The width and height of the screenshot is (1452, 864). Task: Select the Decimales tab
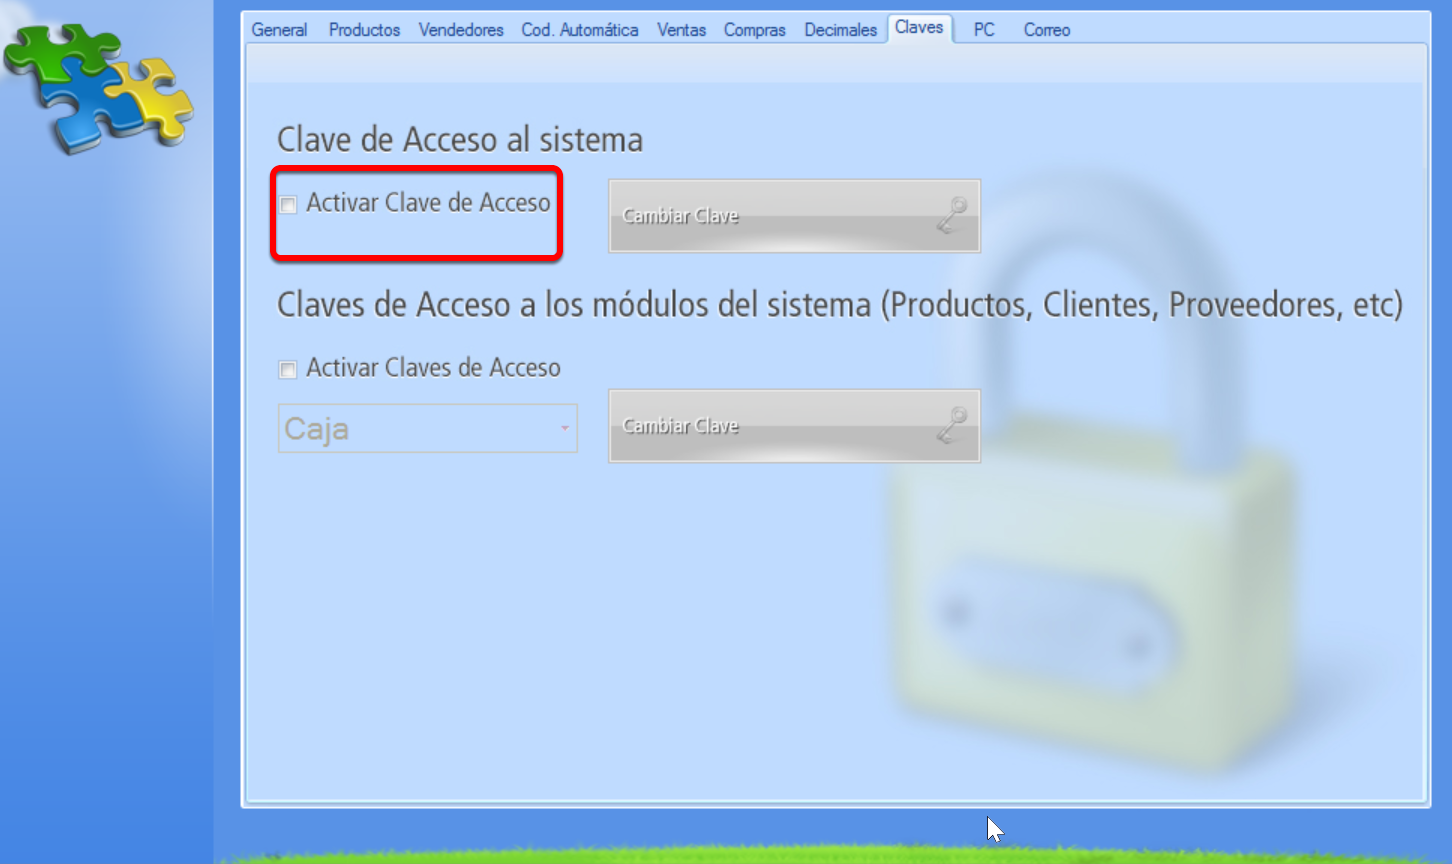pyautogui.click(x=840, y=29)
